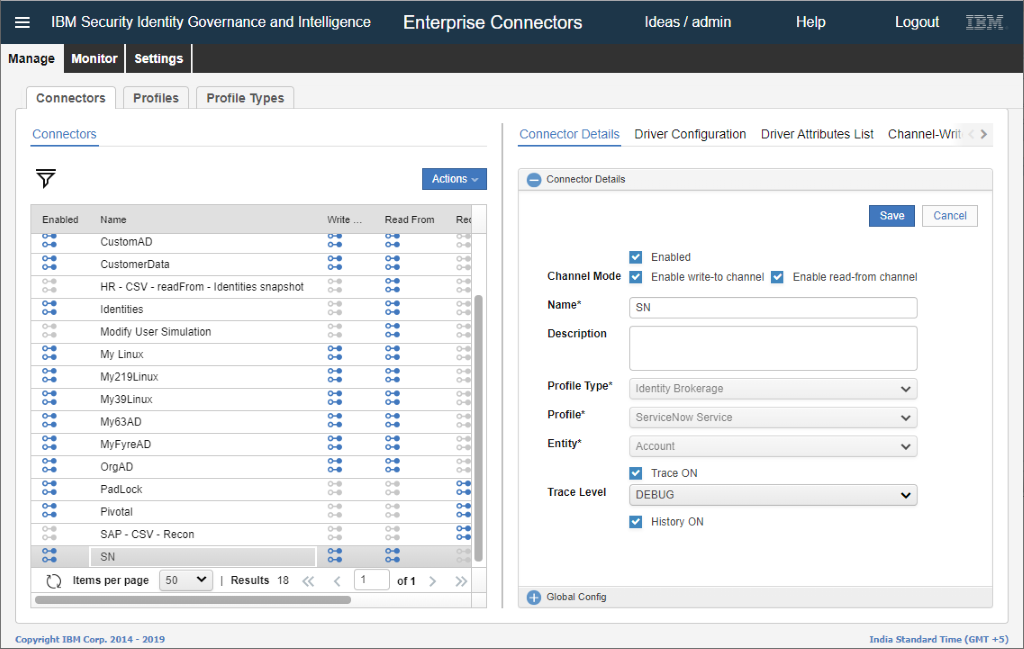
Task: Open the Driver Attributes List tab
Action: [817, 134]
